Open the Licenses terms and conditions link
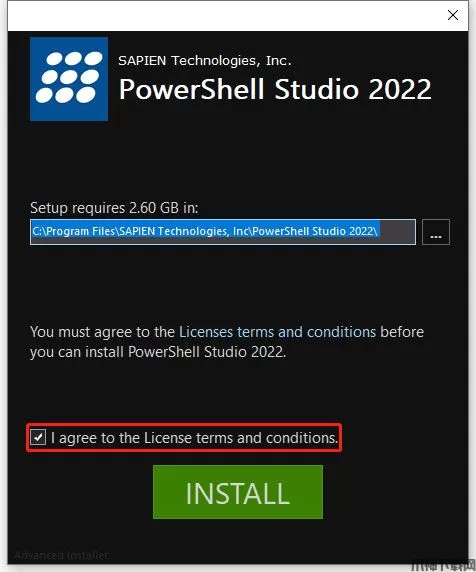Screen dimensions: 476x572 (277, 332)
